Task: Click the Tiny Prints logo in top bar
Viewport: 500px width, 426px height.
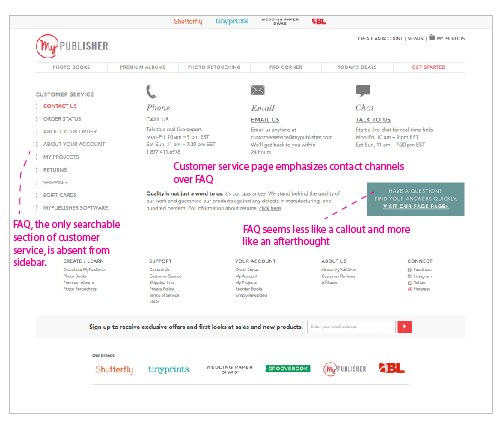Action: click(x=232, y=21)
